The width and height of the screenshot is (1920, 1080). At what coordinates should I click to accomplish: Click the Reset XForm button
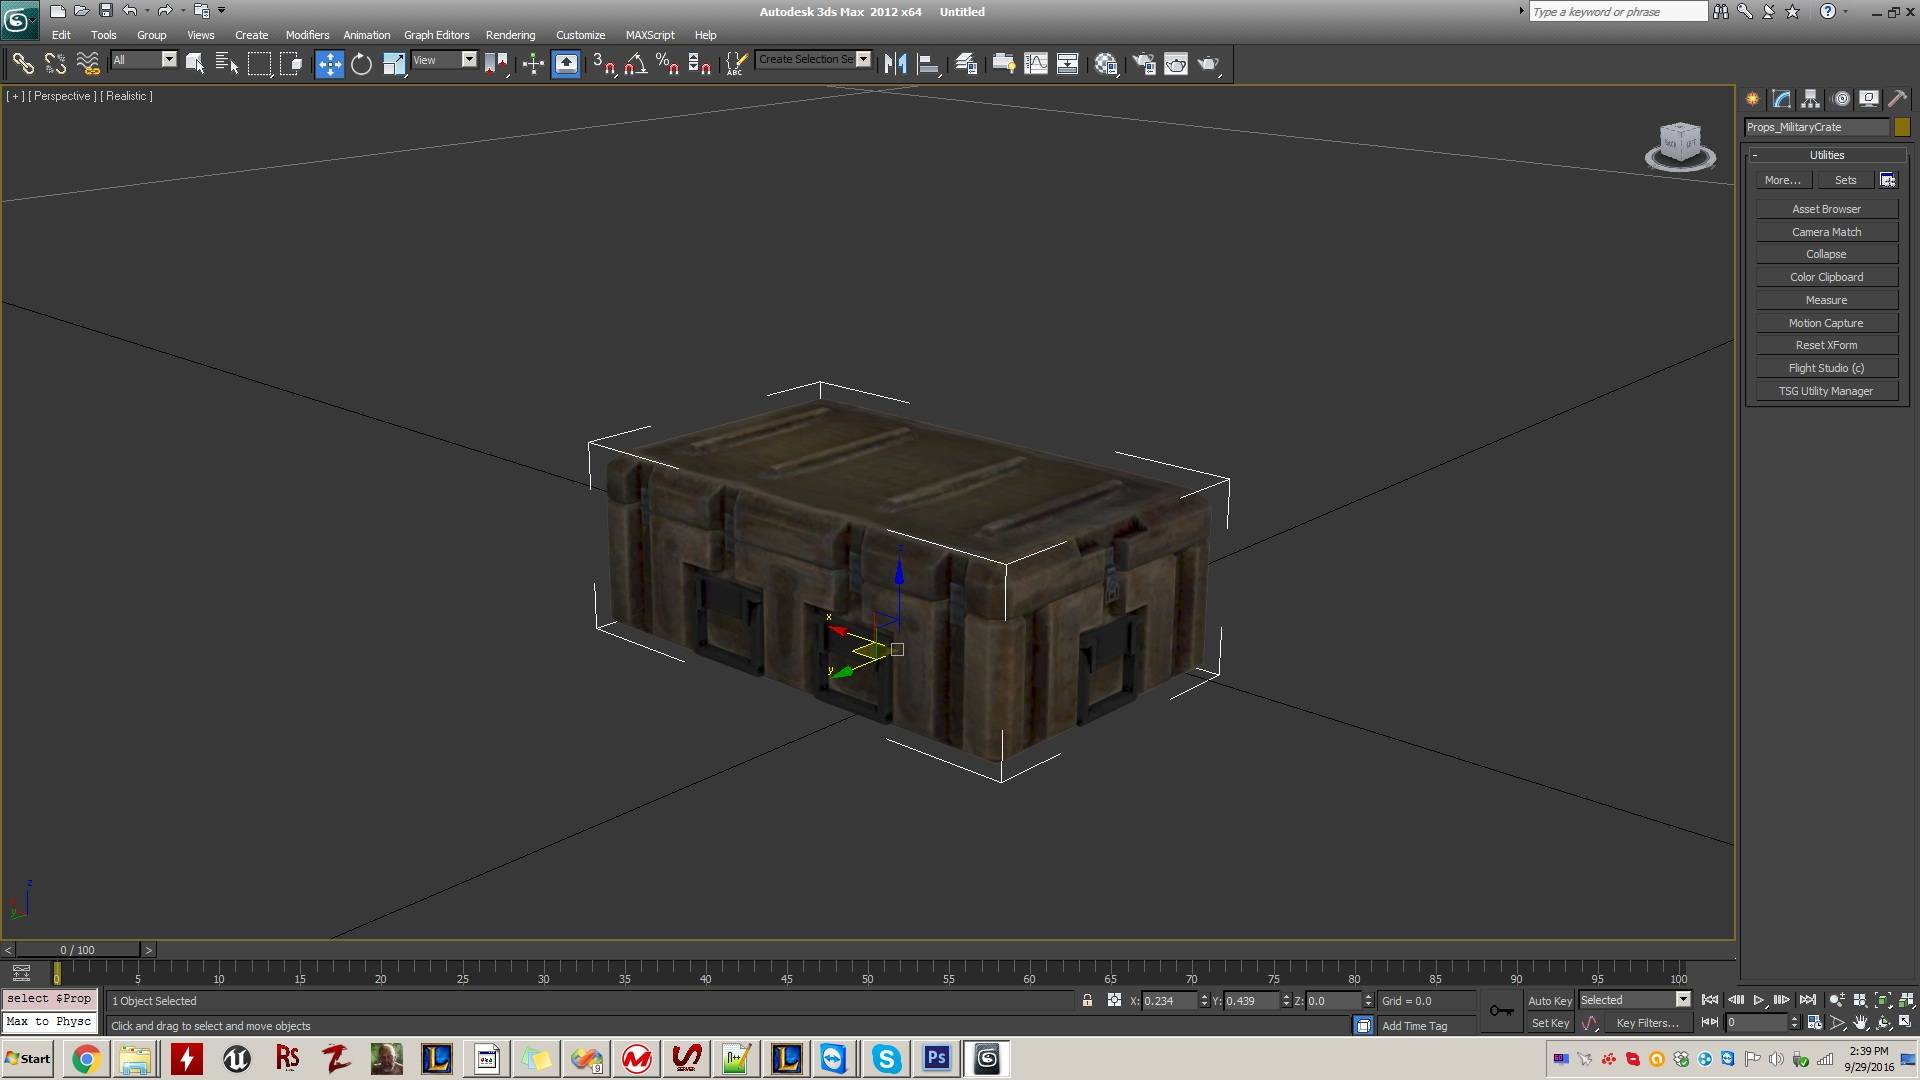pos(1825,344)
